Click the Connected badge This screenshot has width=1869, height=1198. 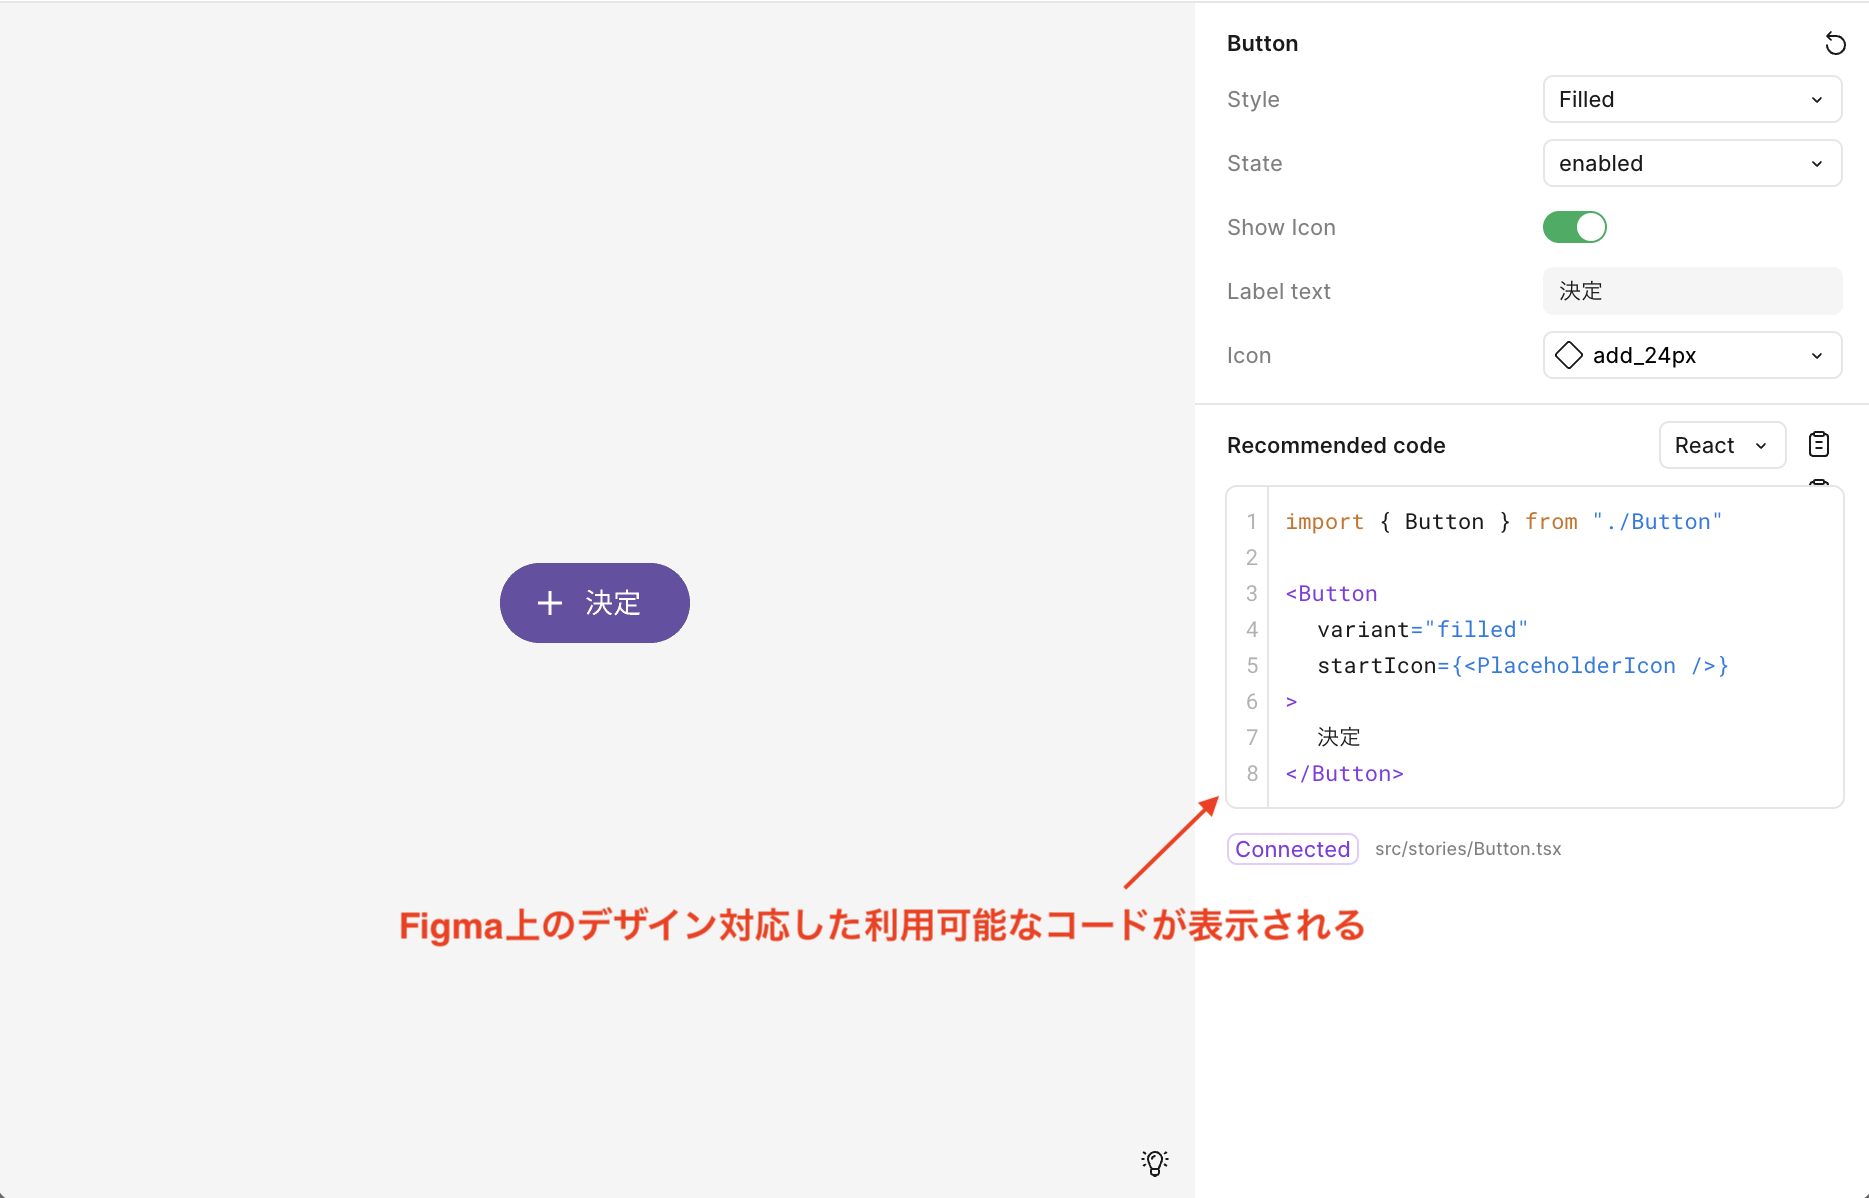coord(1292,849)
